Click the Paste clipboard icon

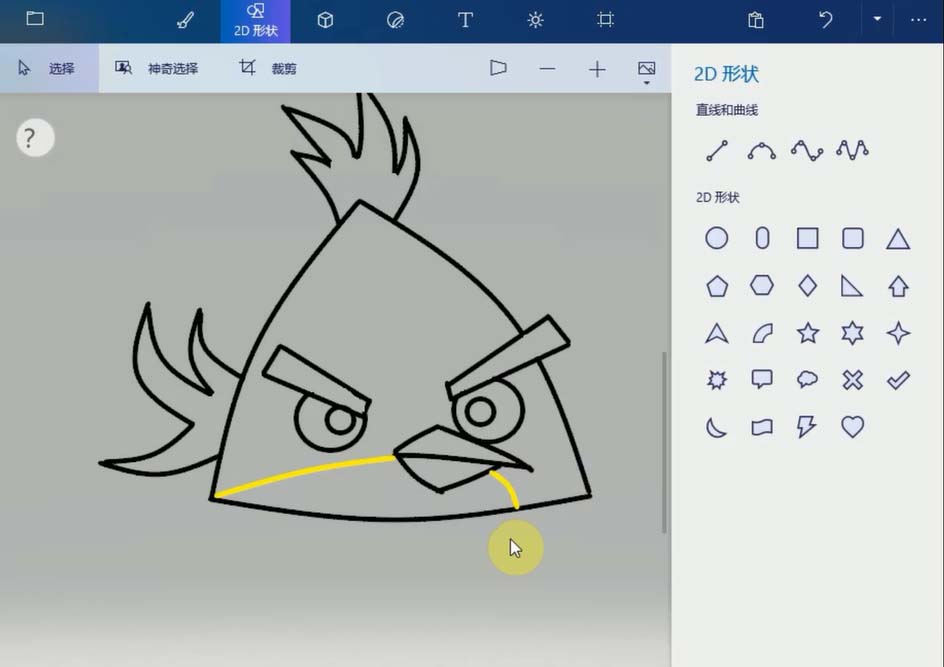tap(756, 20)
